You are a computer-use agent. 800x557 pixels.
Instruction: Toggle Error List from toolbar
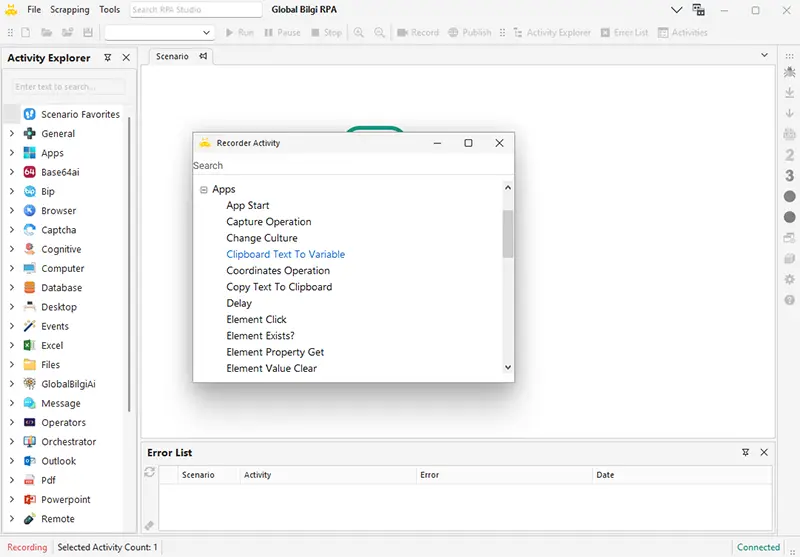tap(624, 33)
